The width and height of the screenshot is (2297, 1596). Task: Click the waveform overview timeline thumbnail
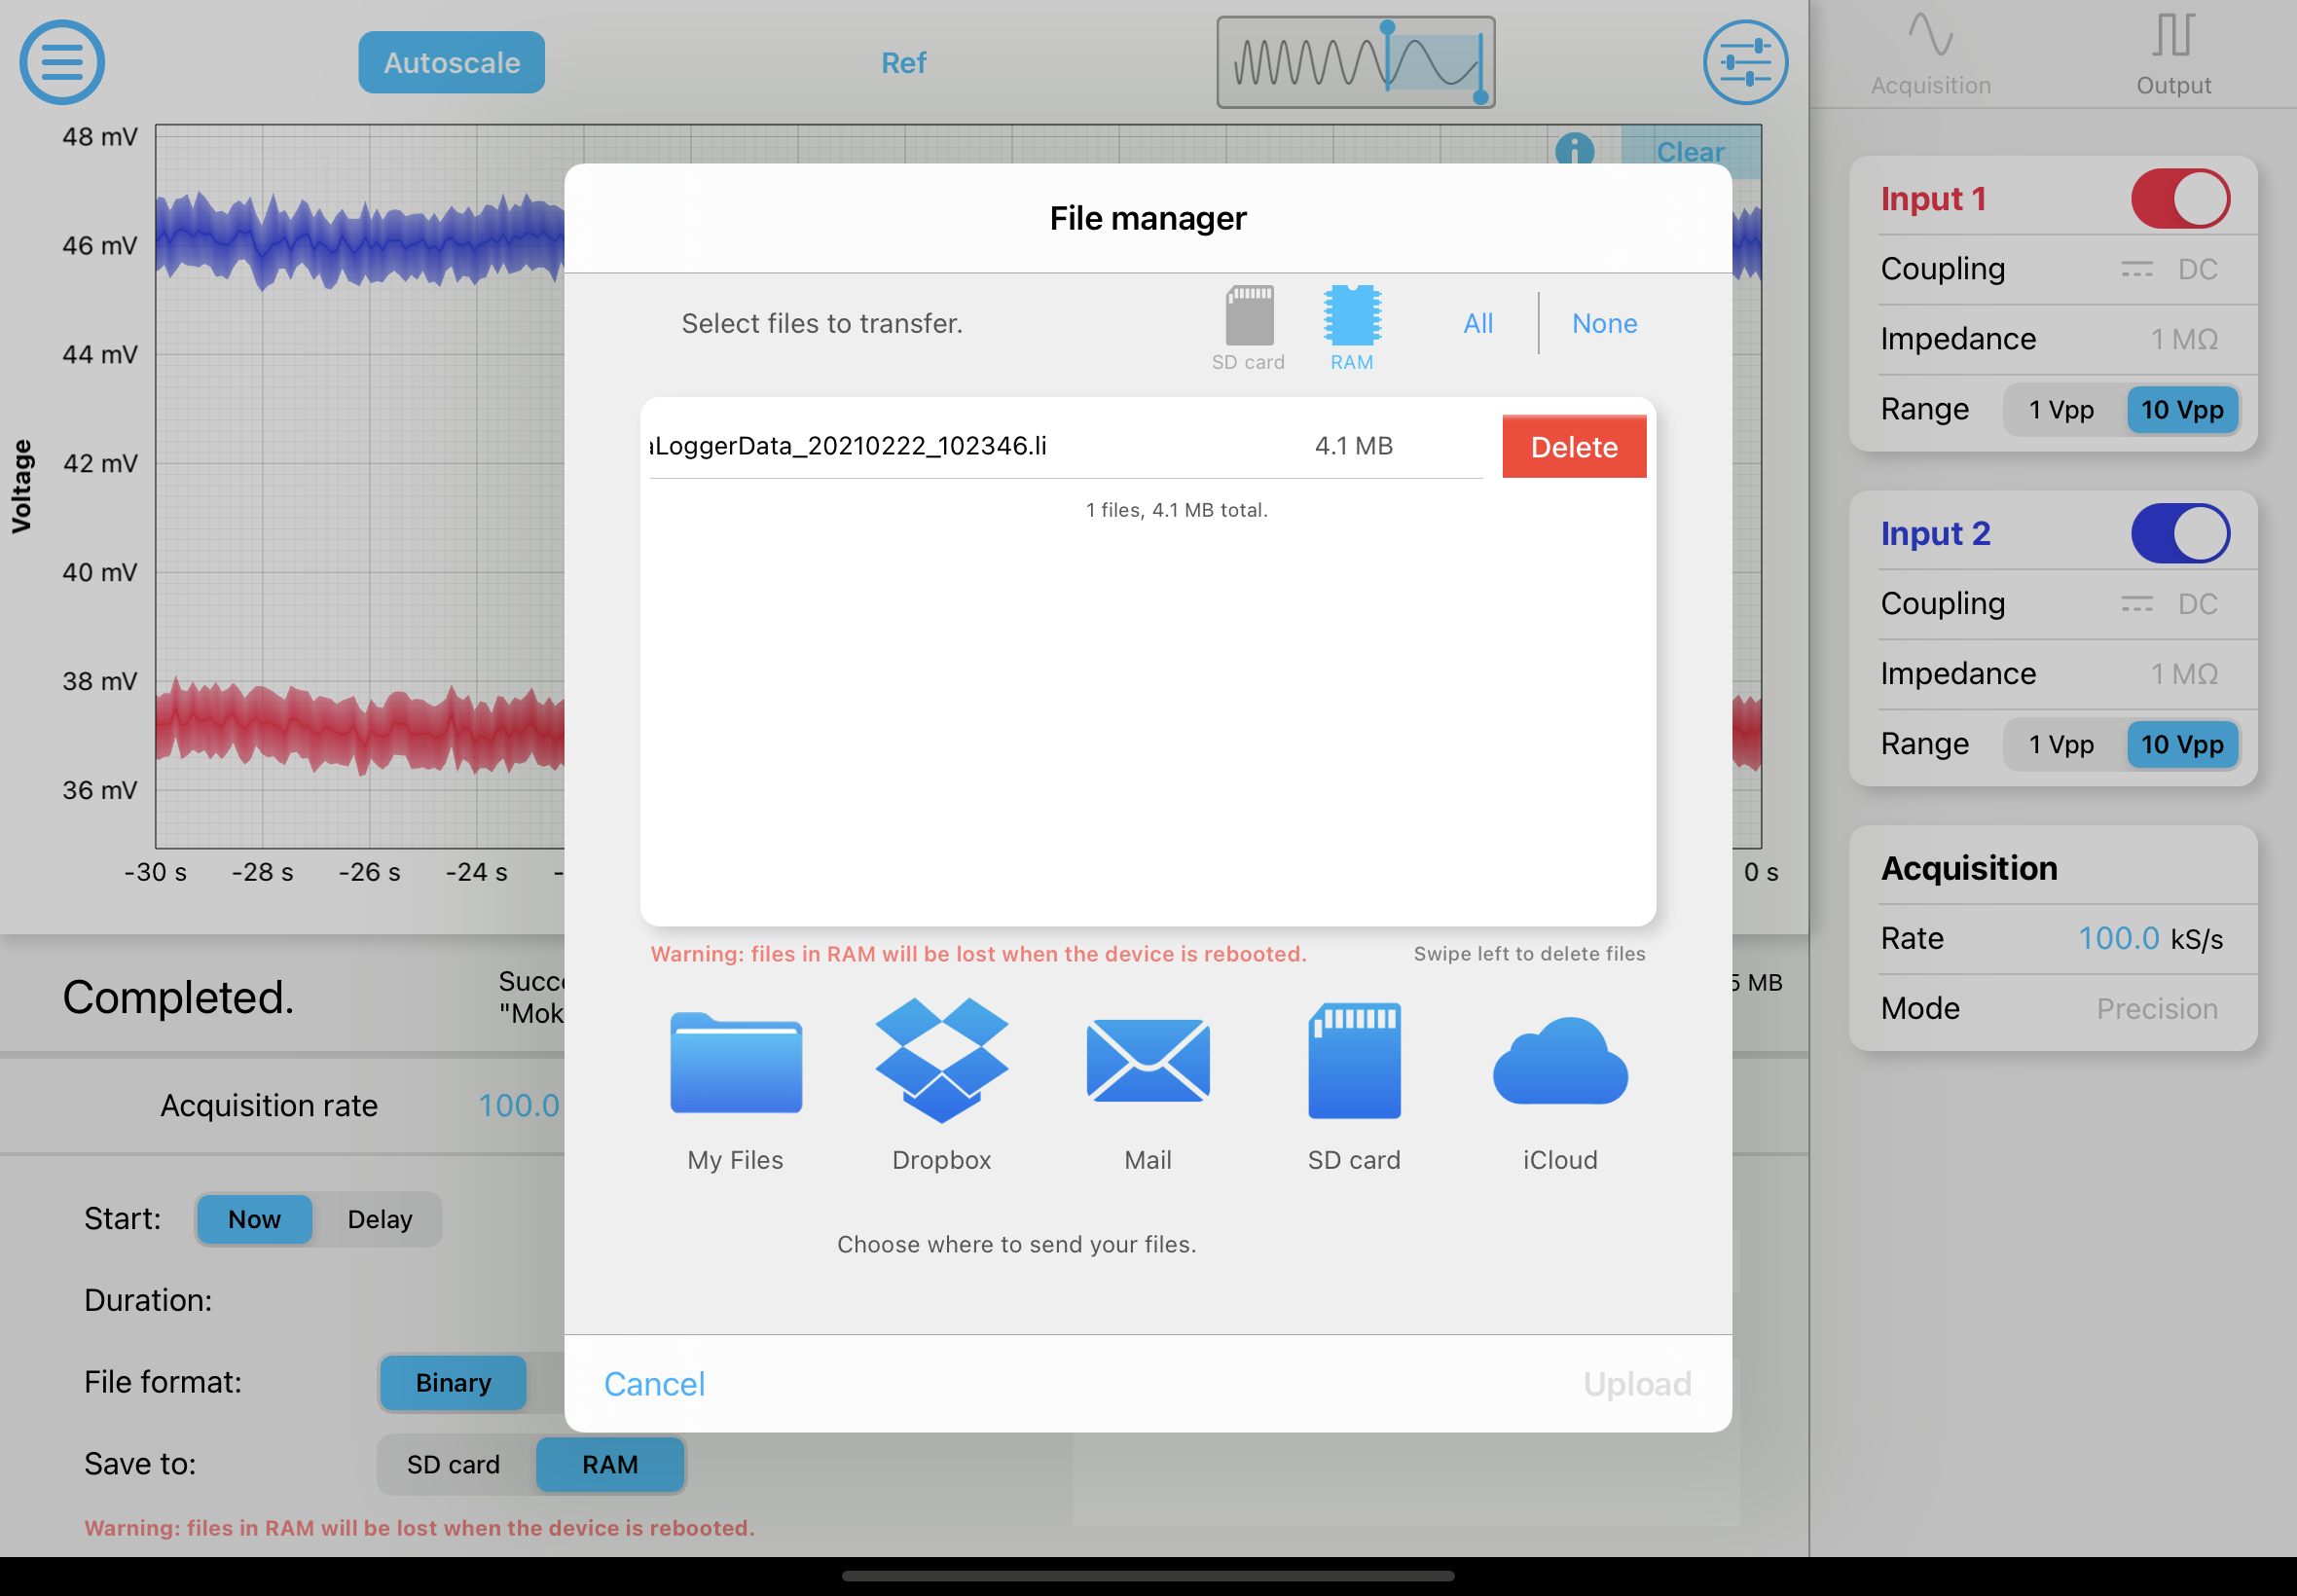(x=1355, y=62)
